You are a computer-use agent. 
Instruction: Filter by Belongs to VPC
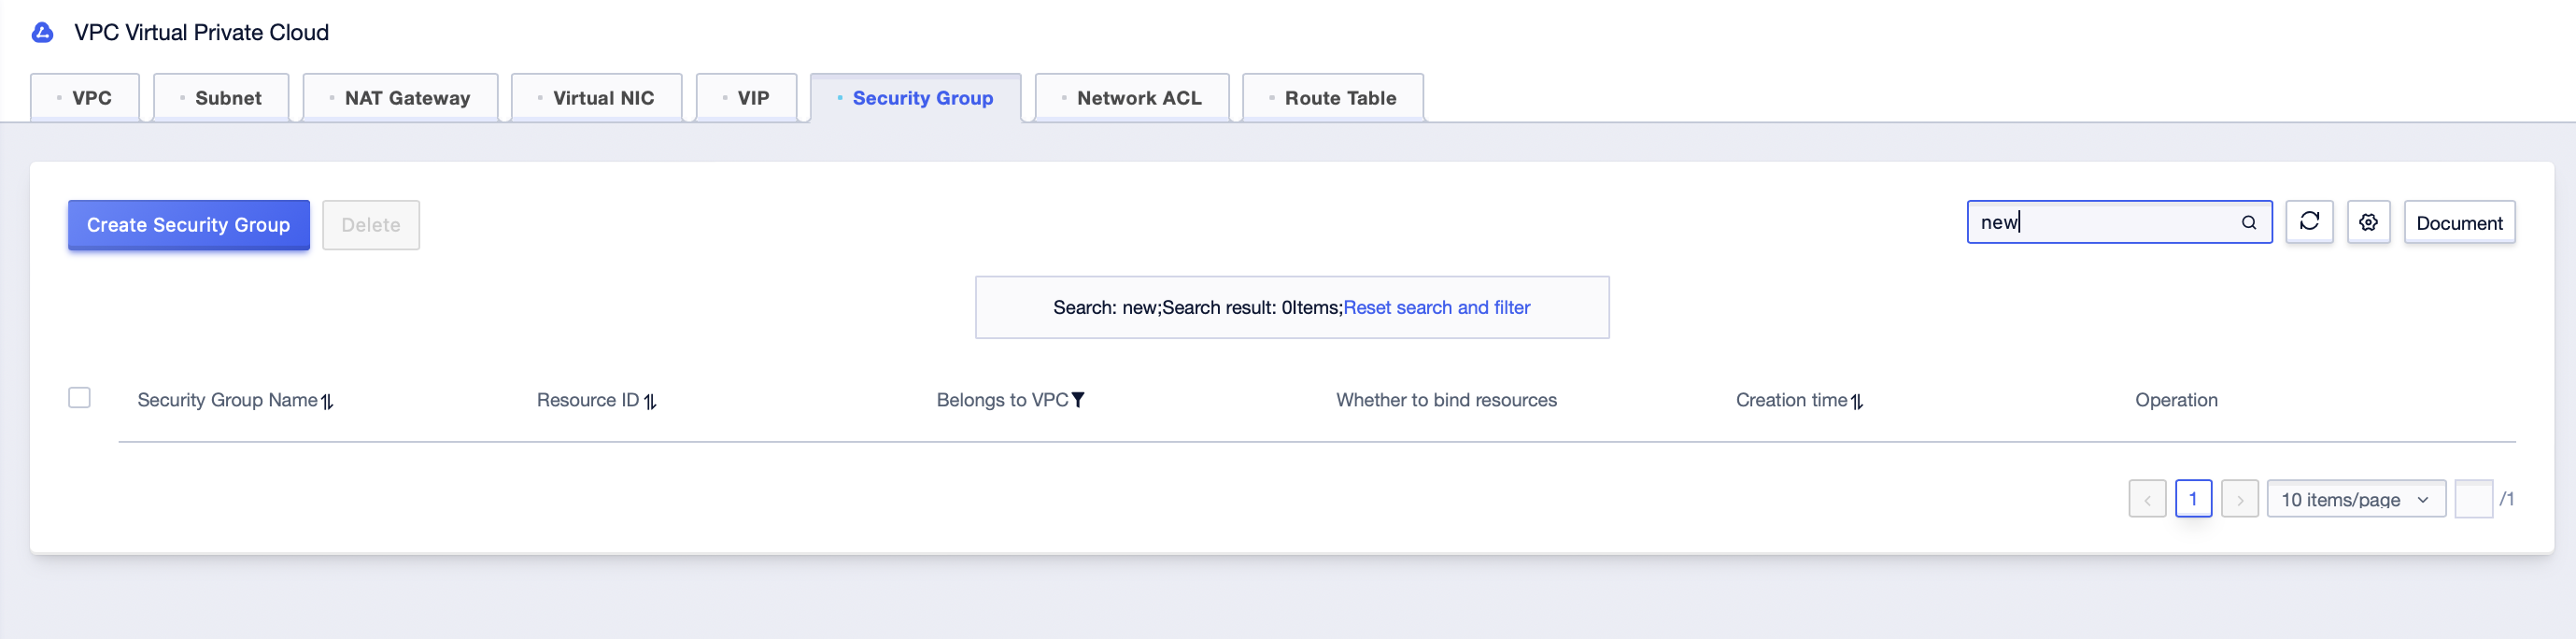(x=1078, y=400)
